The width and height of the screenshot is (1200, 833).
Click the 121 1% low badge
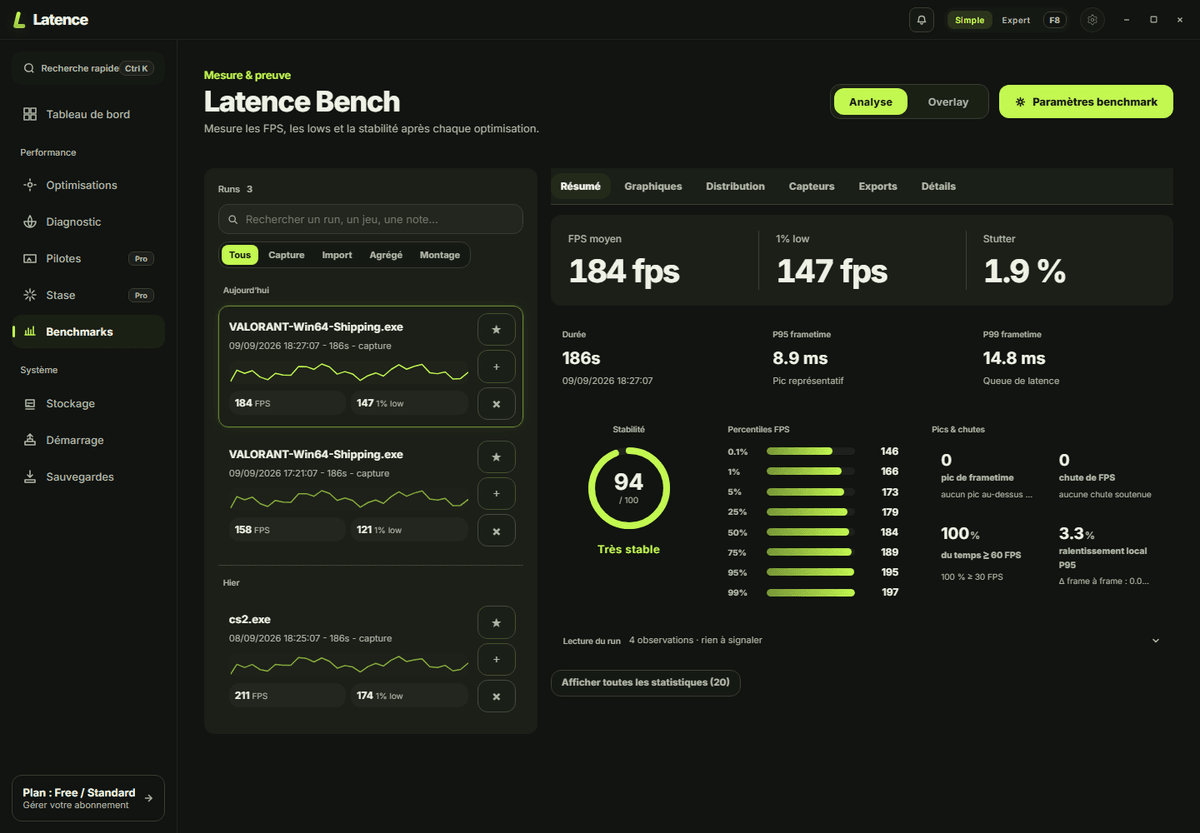[409, 530]
